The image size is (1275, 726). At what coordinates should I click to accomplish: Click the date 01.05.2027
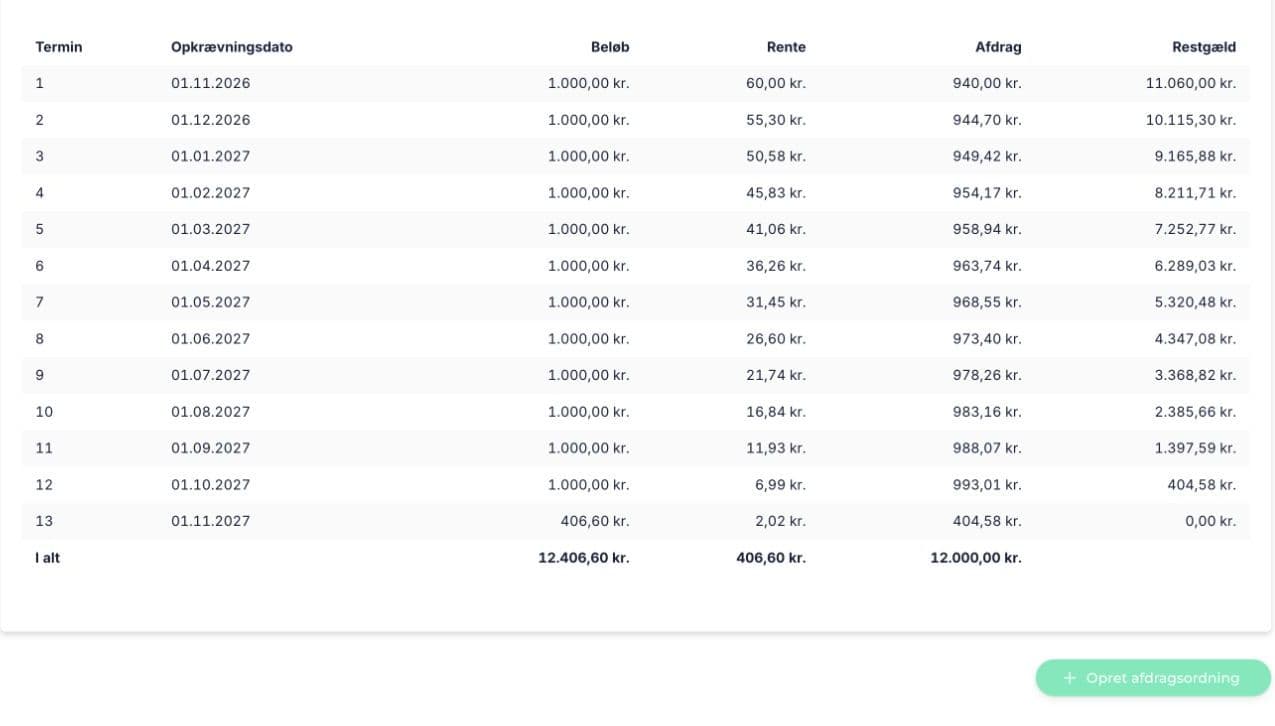pyautogui.click(x=211, y=302)
